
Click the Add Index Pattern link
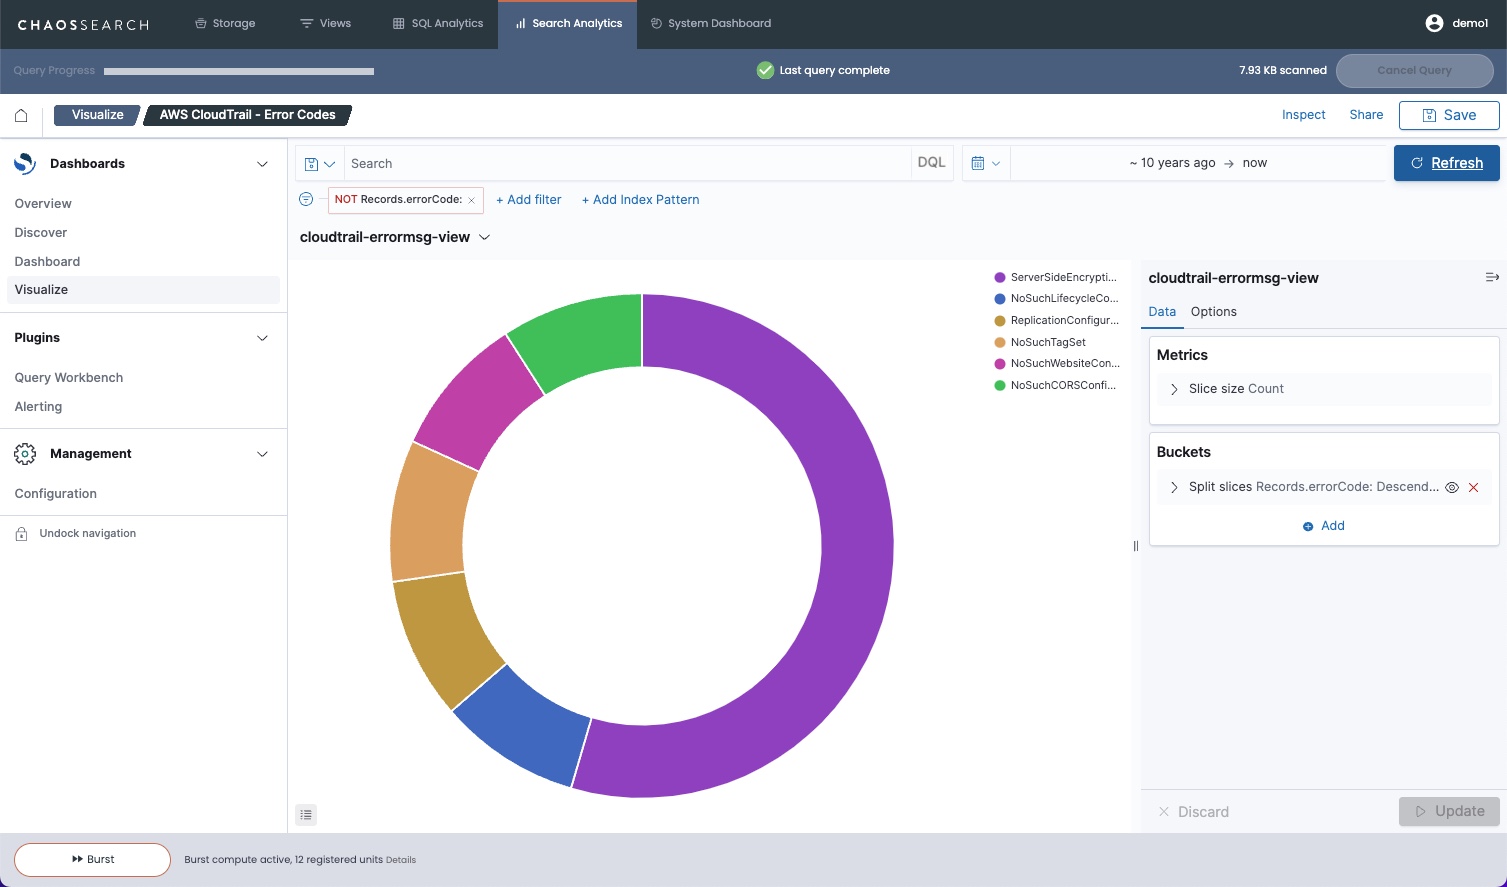coord(640,200)
